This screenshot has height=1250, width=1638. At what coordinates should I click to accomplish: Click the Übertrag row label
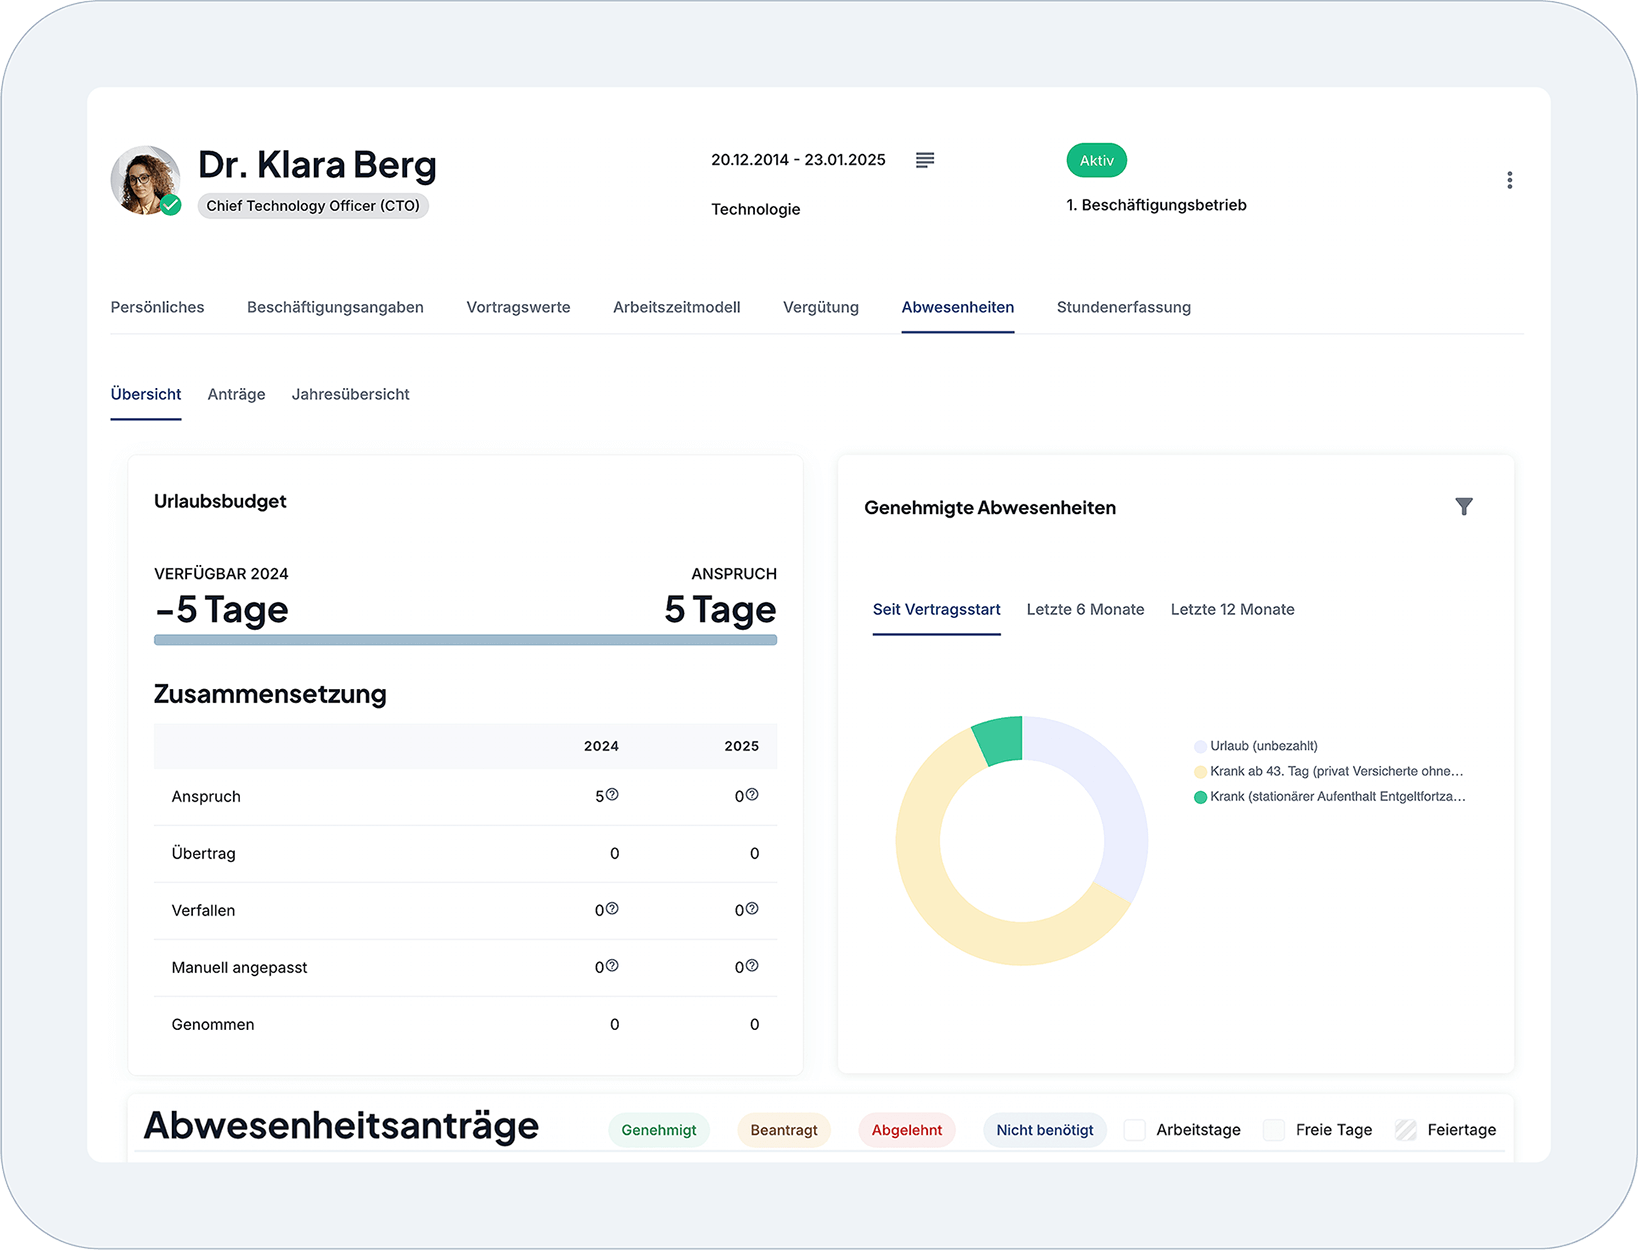point(204,854)
